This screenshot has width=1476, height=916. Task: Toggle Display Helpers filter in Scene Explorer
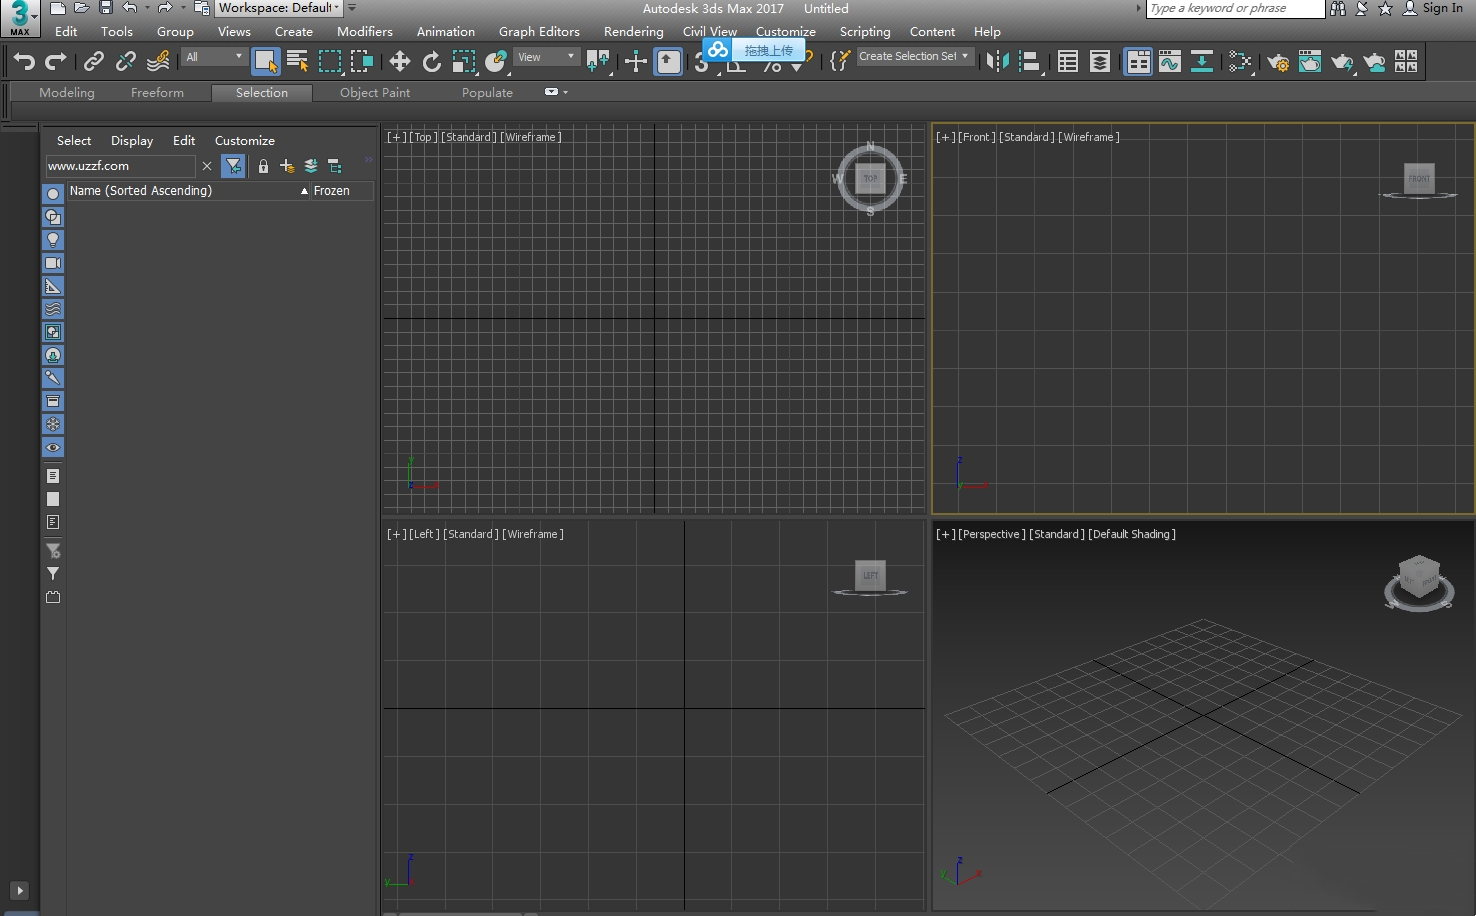pyautogui.click(x=53, y=286)
